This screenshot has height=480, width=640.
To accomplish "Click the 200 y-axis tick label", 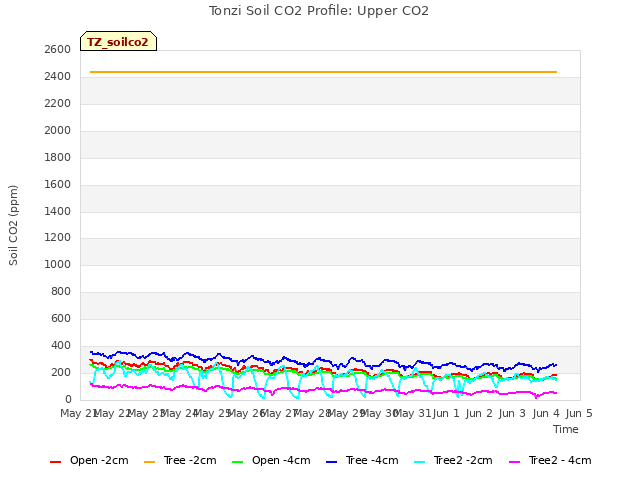I will pos(61,372).
